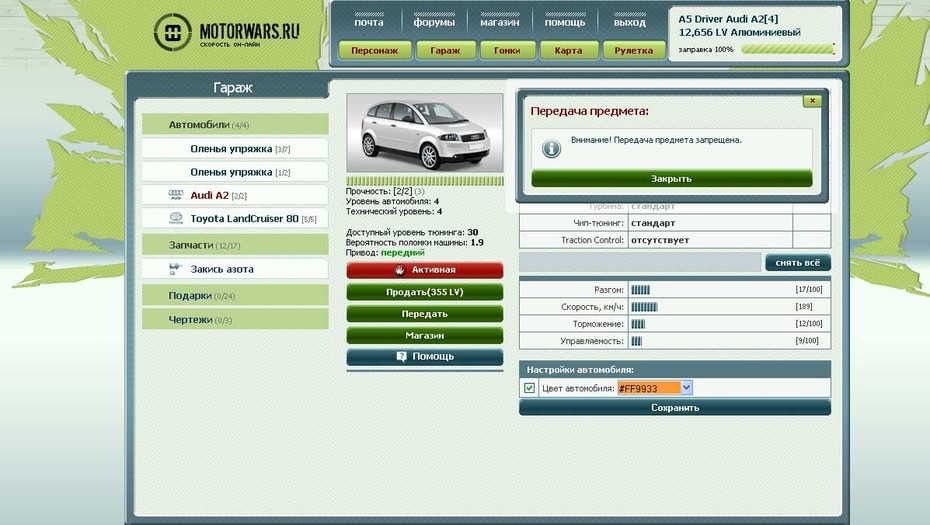
Task: Open the форумы menu item
Action: point(434,22)
